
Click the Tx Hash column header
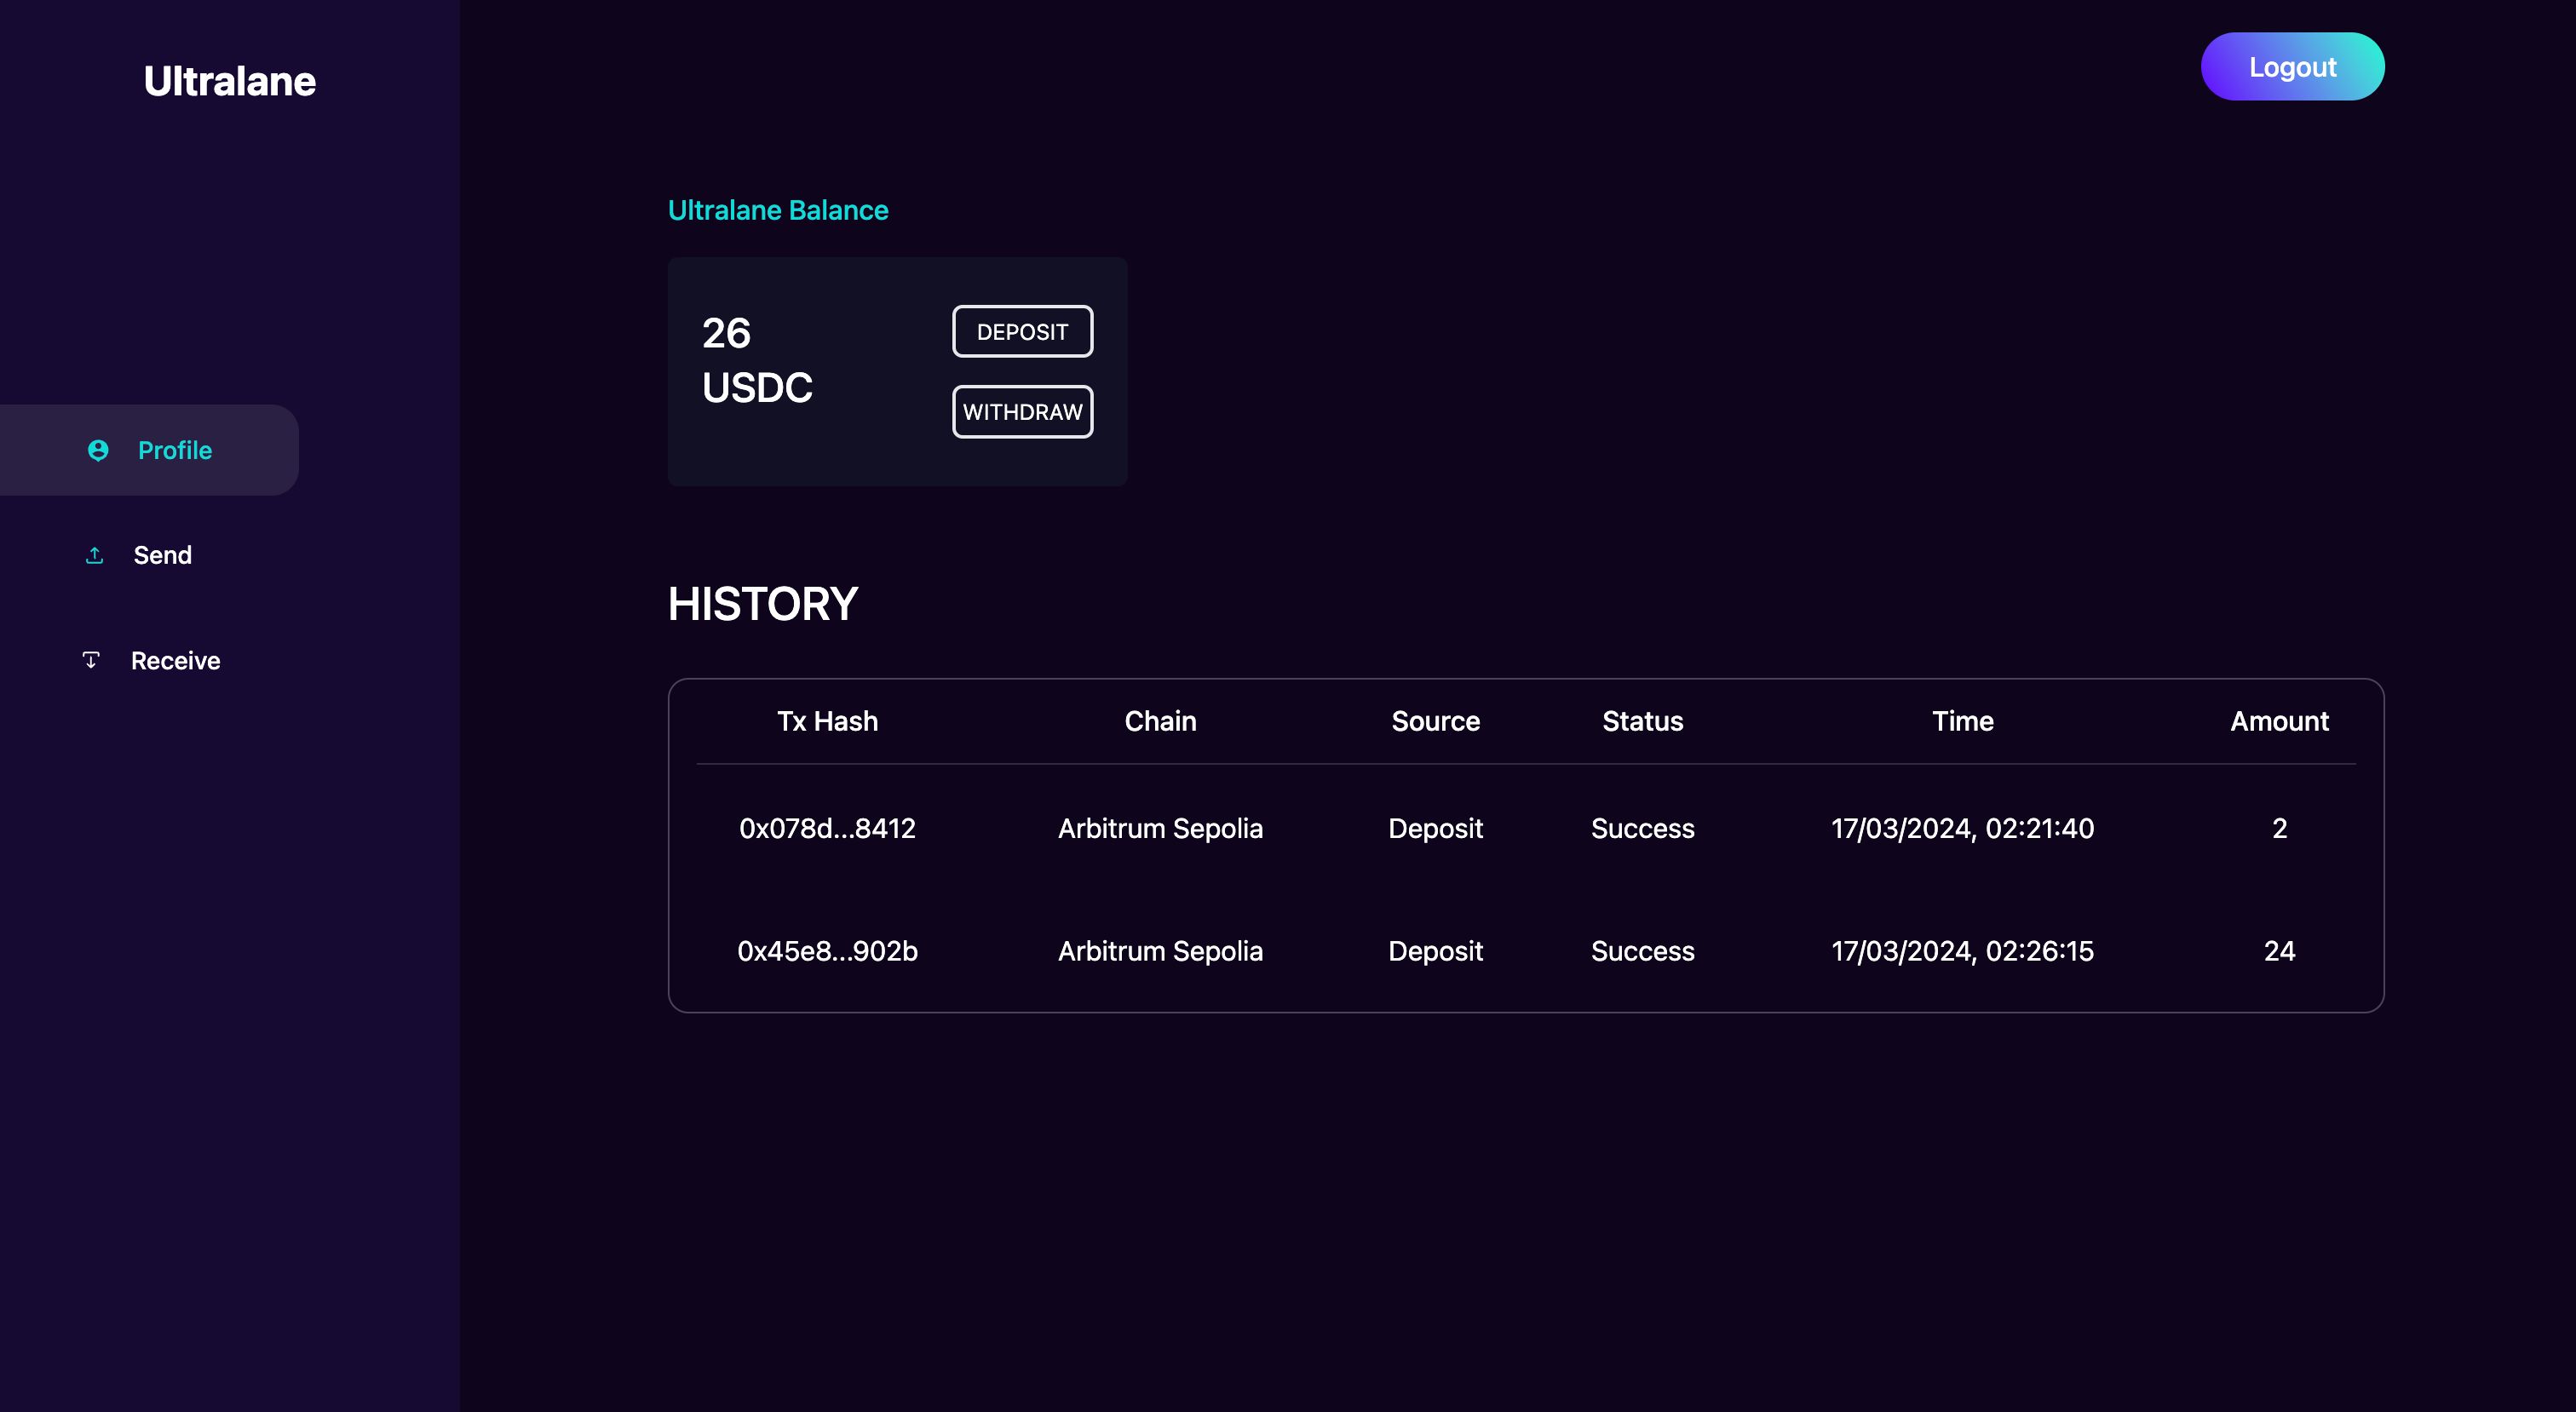click(827, 721)
